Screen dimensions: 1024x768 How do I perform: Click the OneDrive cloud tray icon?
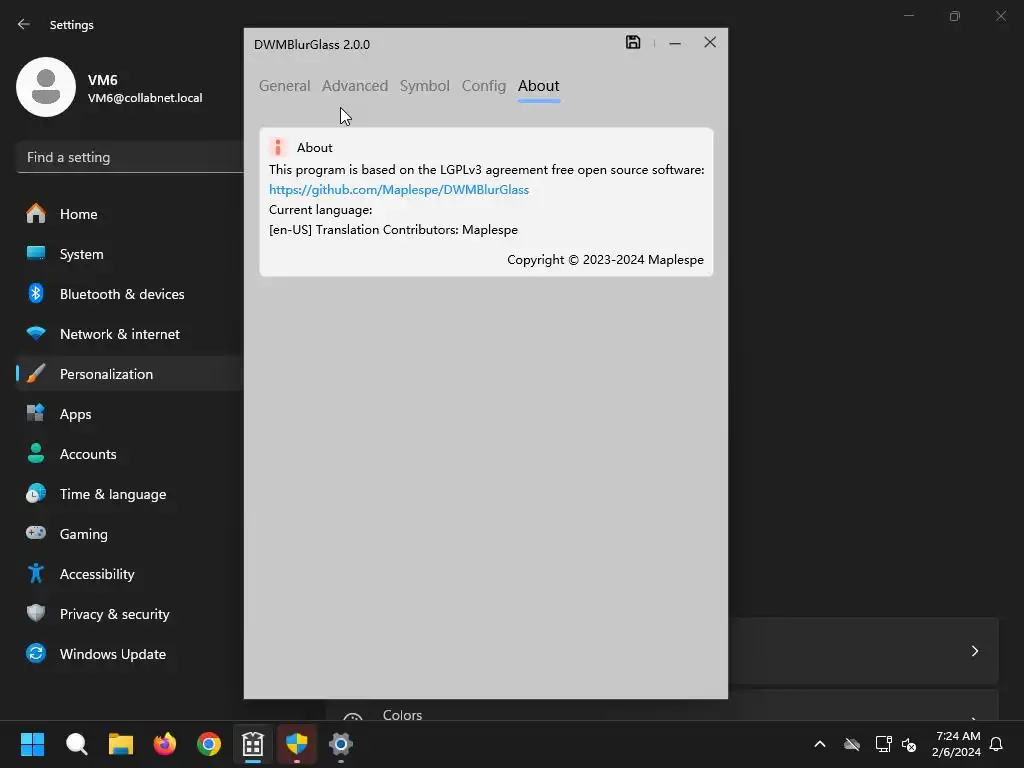pos(852,744)
